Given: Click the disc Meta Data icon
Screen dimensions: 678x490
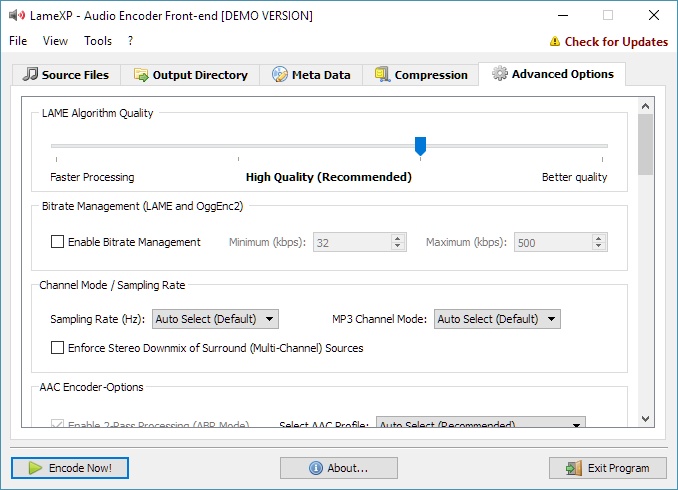Looking at the screenshot, I should coord(279,74).
